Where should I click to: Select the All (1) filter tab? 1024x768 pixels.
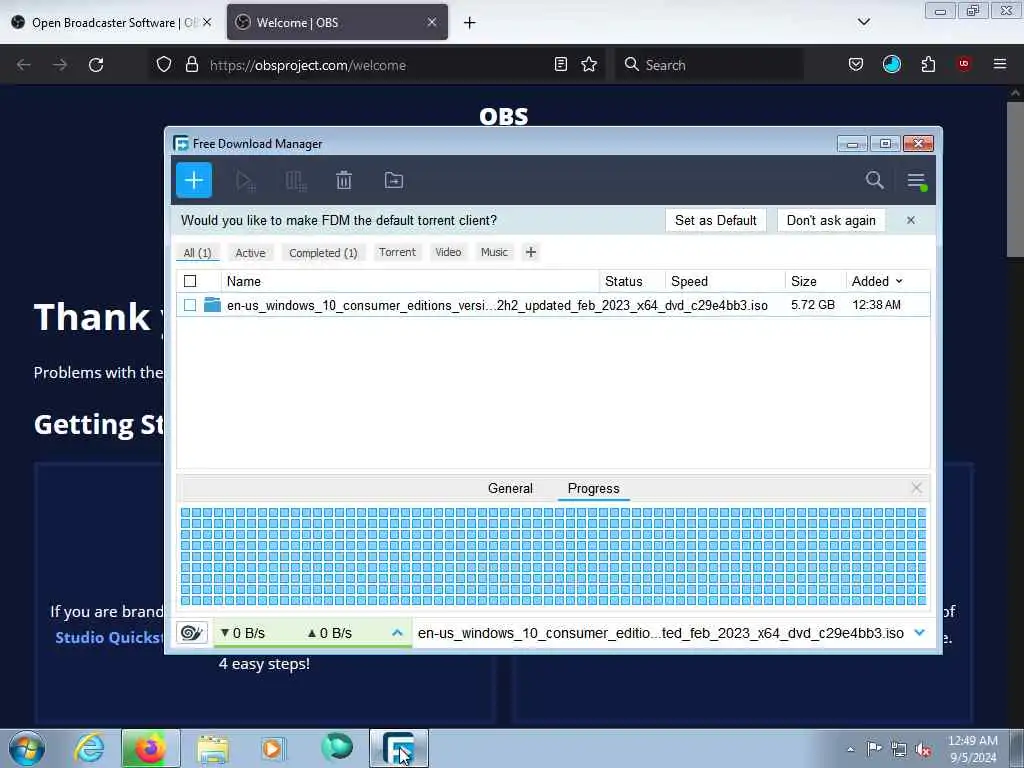(197, 253)
